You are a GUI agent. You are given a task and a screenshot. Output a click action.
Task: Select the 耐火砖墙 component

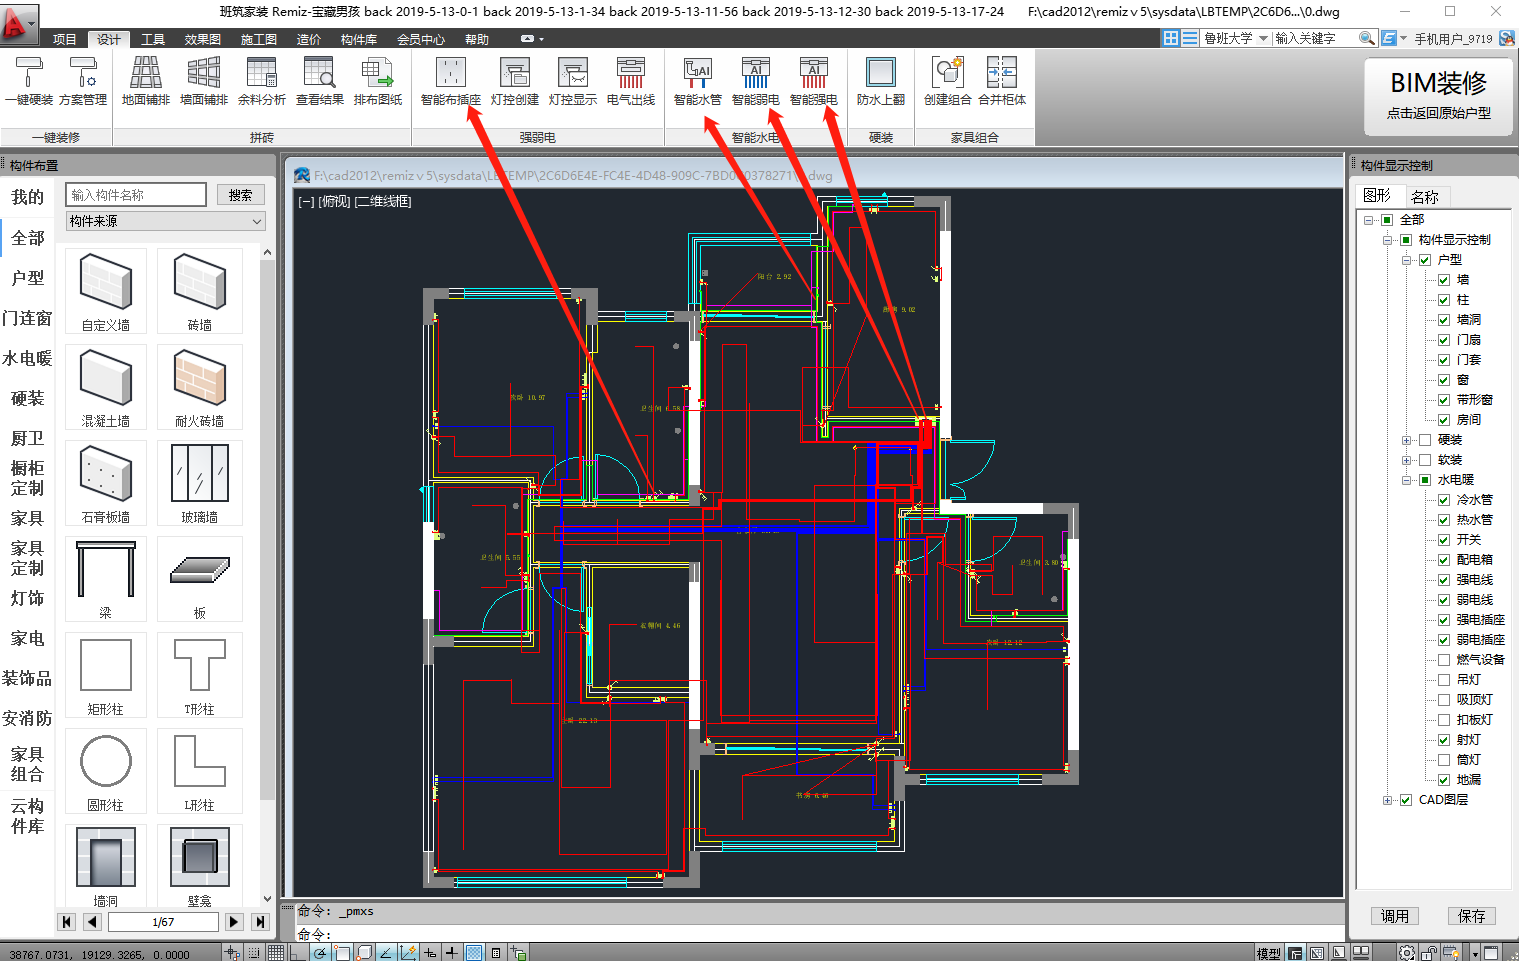click(200, 387)
